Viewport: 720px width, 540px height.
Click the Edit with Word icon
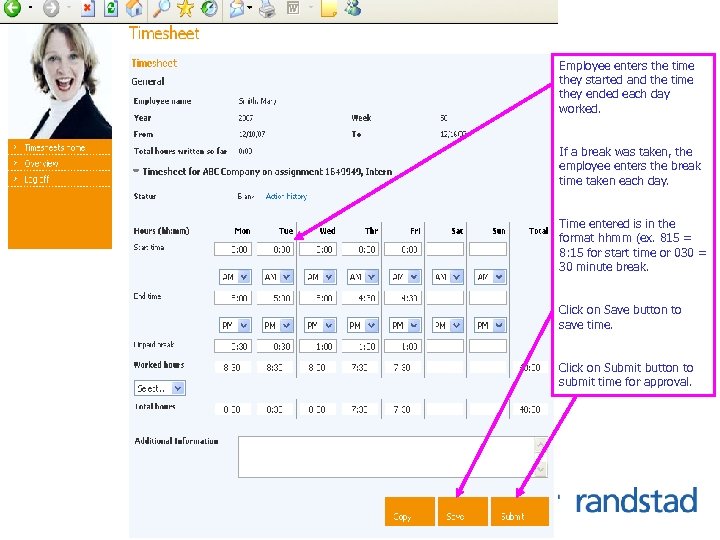coord(293,8)
